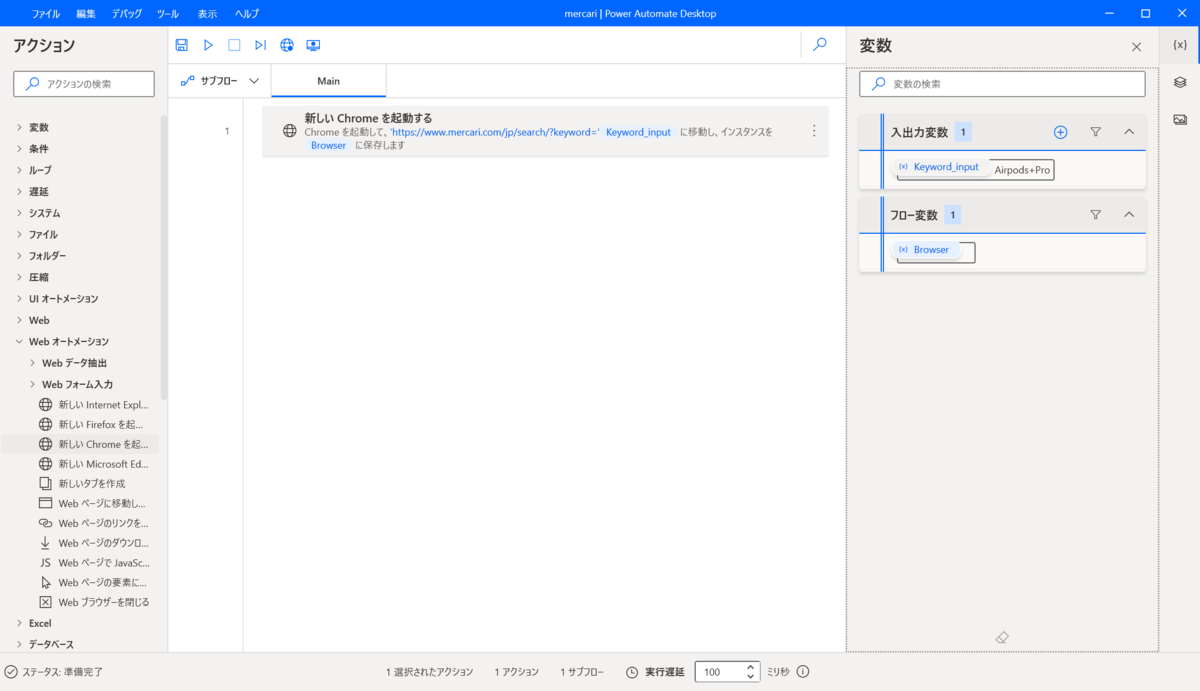Image resolution: width=1200 pixels, height=691 pixels.
Task: Close the 変数 variables pane
Action: point(1136,47)
